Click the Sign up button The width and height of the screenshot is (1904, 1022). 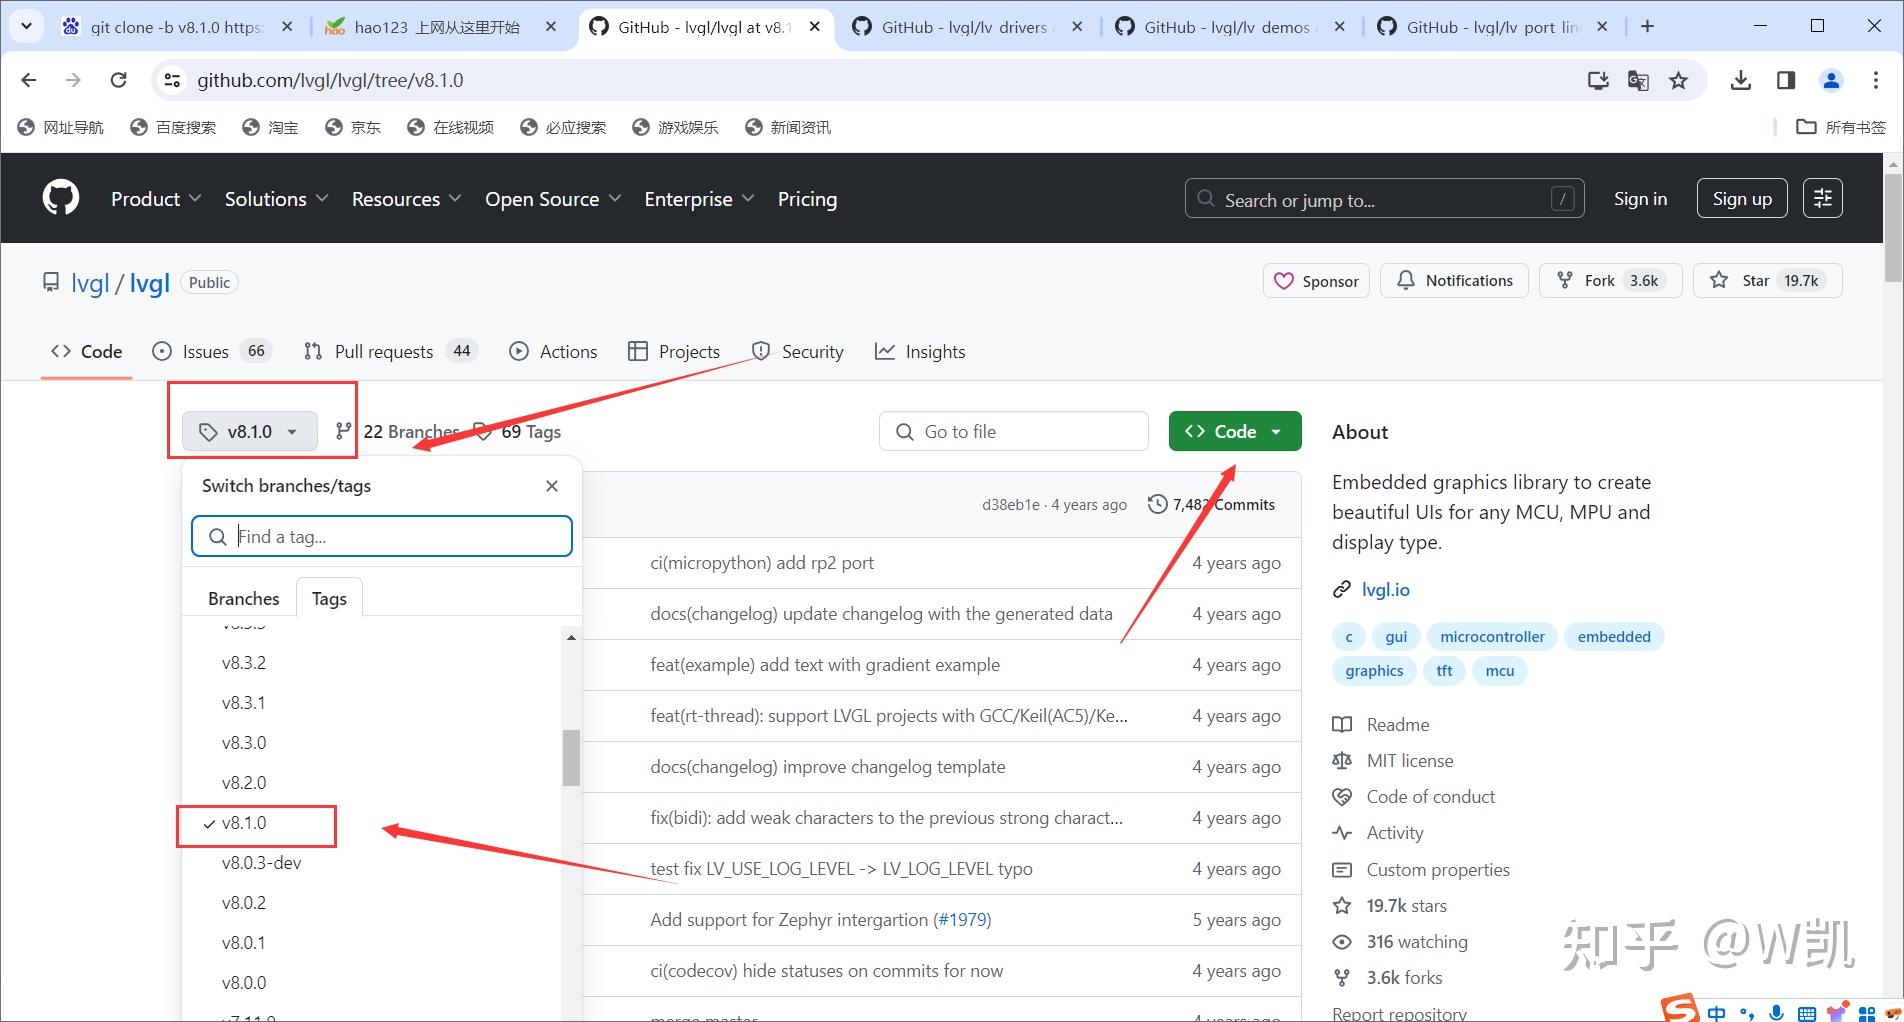point(1742,198)
